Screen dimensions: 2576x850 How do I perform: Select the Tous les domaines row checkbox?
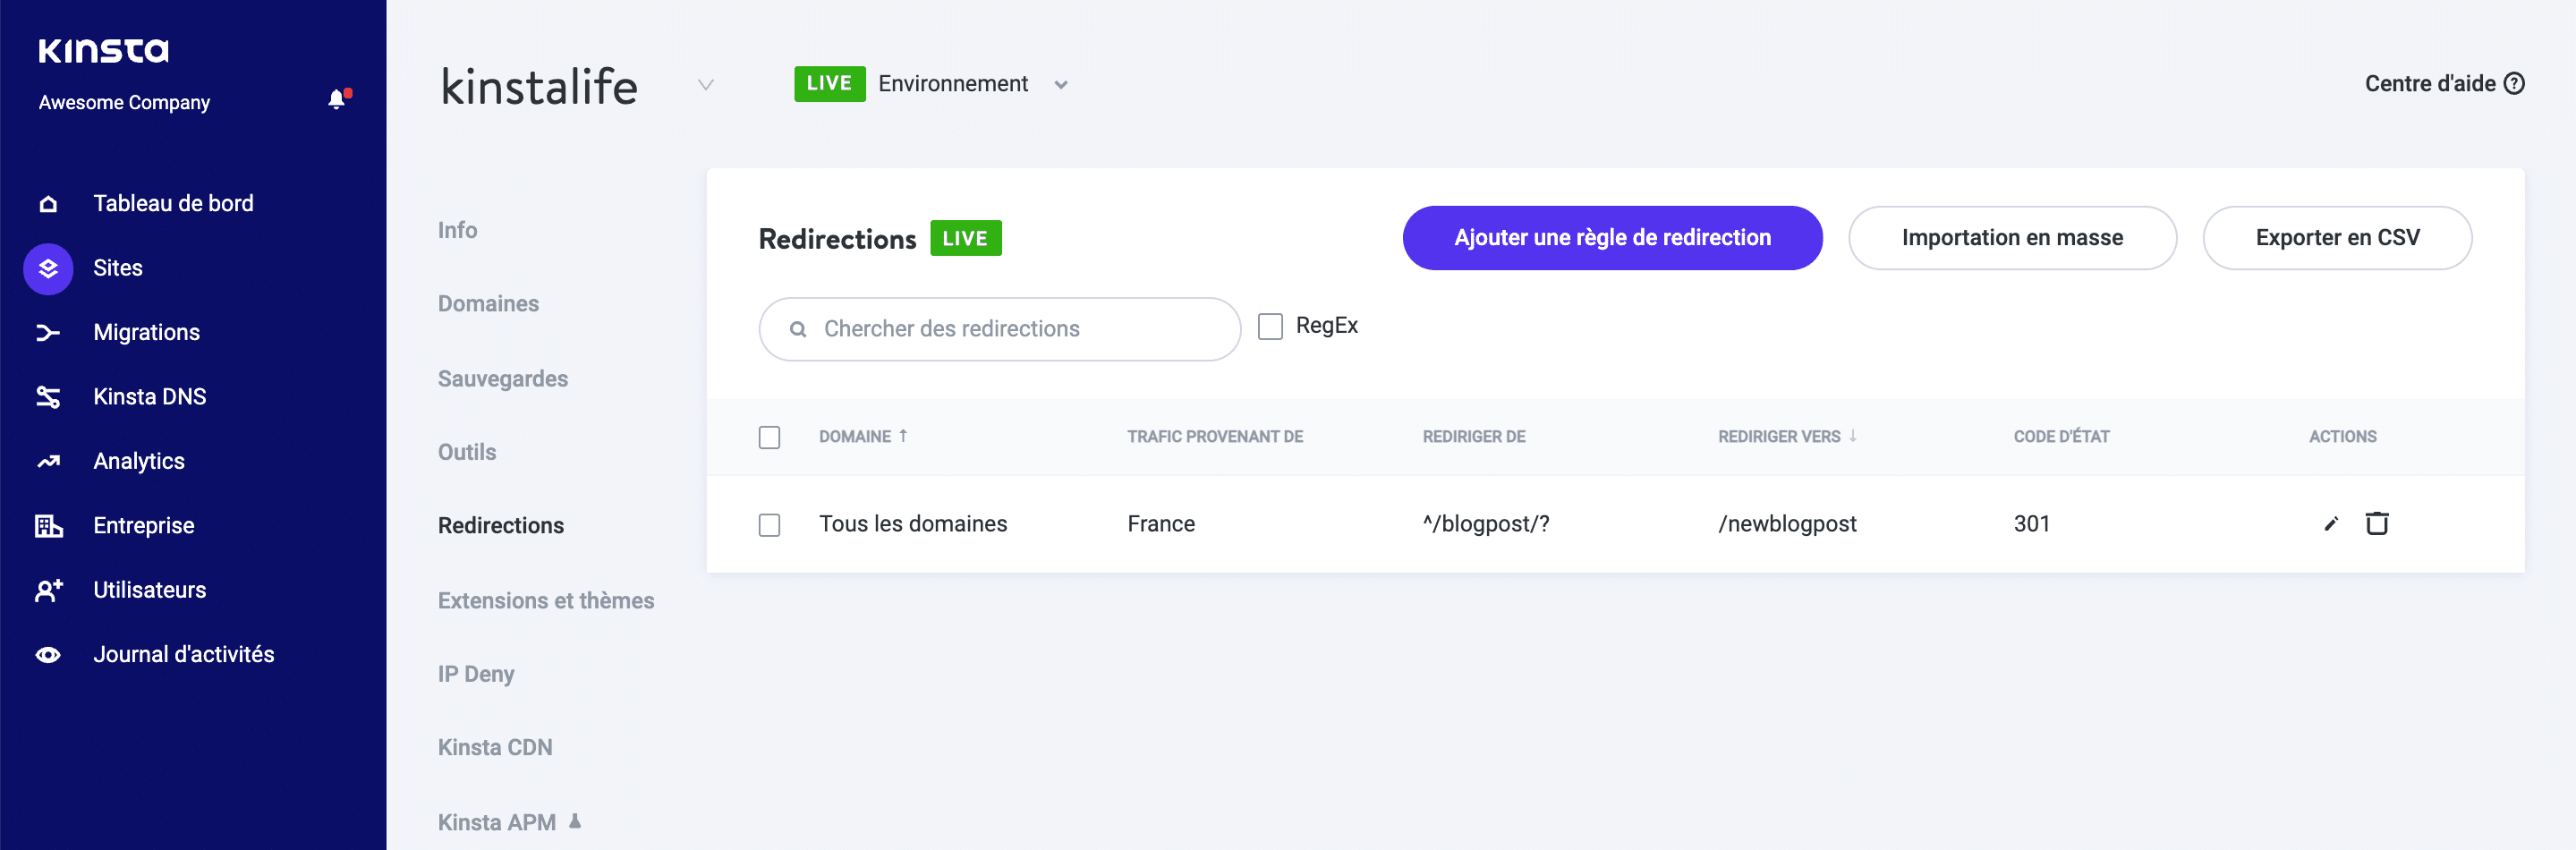[x=769, y=525]
